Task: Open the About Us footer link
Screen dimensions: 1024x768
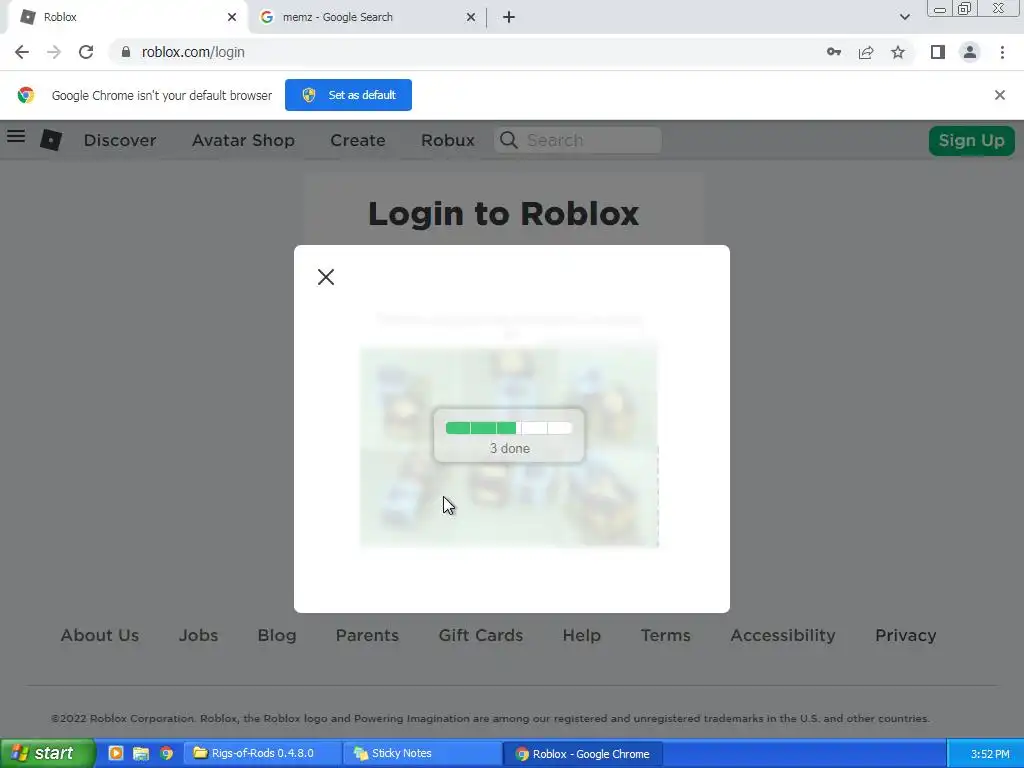Action: click(x=100, y=635)
